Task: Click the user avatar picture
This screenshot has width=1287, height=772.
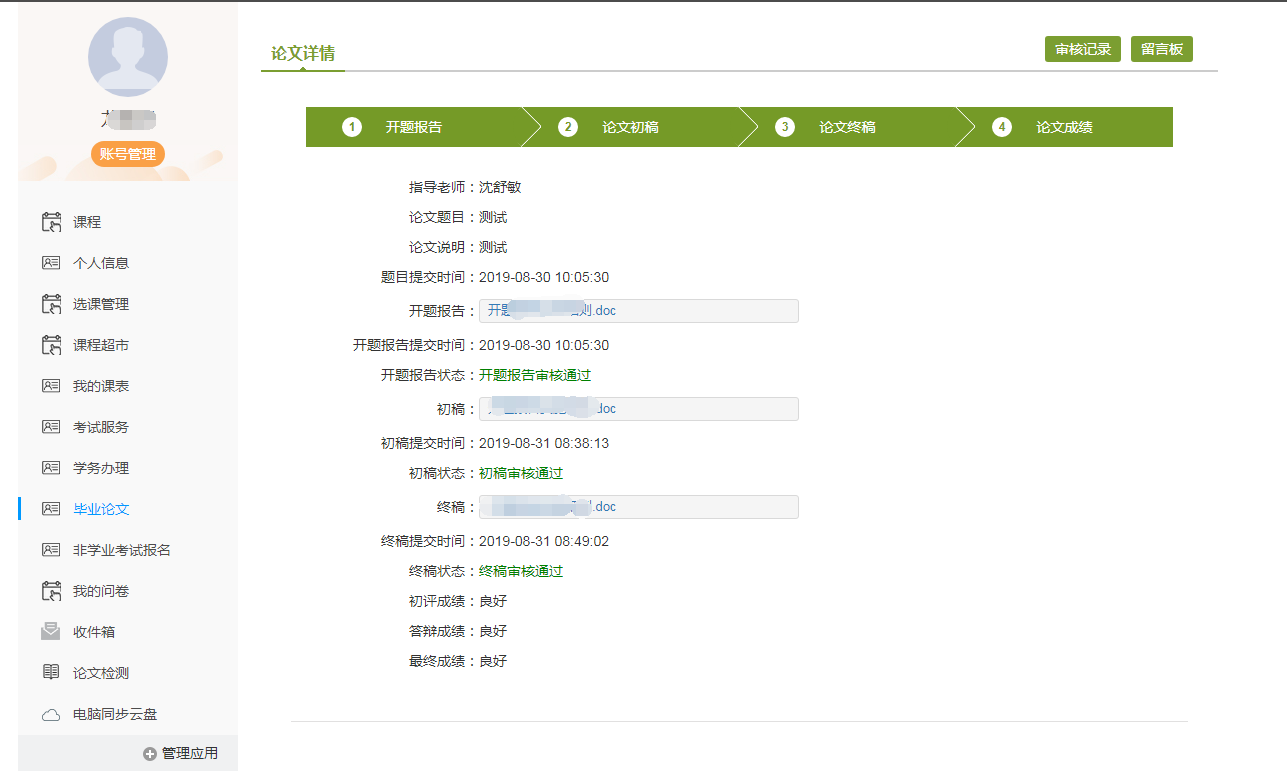Action: pos(128,57)
